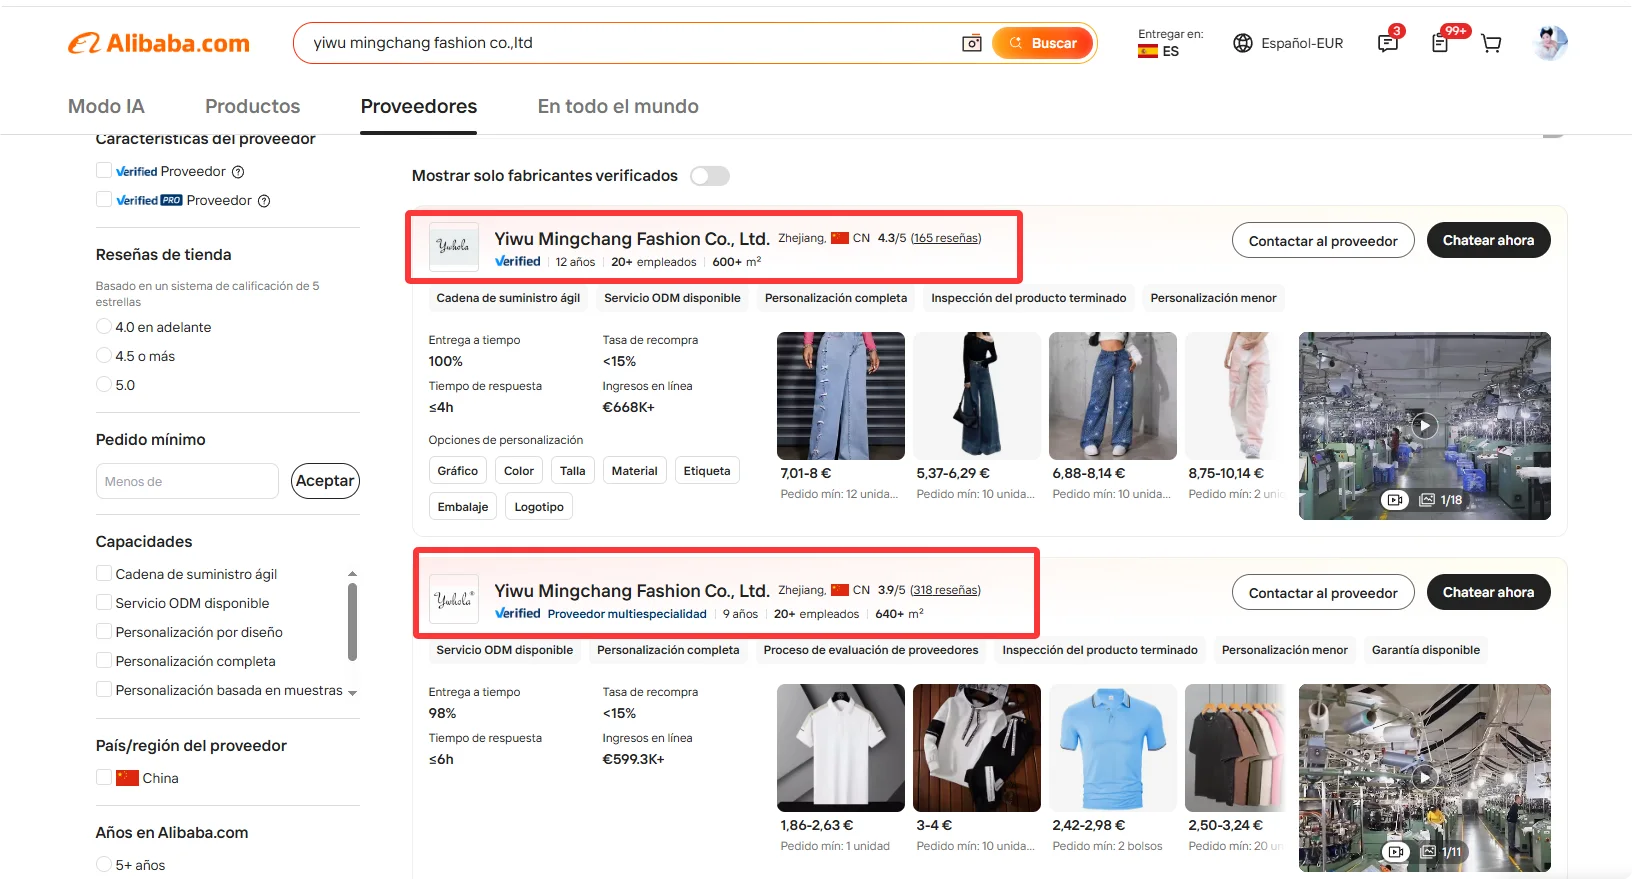1632x879 pixels.
Task: Play the second supplier's factory video
Action: pos(1425,777)
